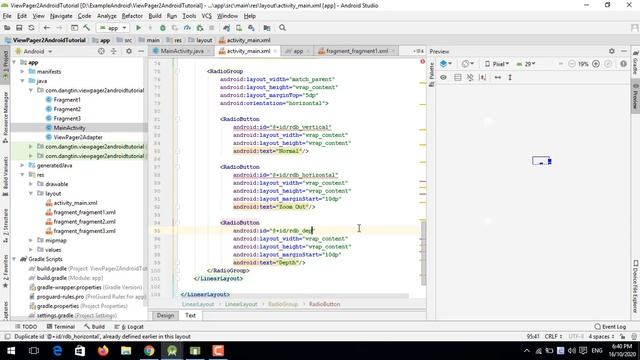The image size is (640, 360).
Task: Open the Windows Start menu
Action: click(x=11, y=351)
